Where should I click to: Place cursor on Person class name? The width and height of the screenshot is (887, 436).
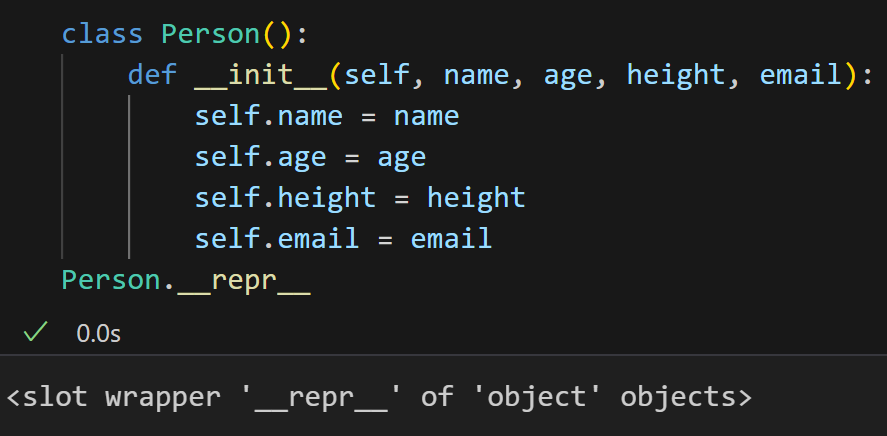210,33
